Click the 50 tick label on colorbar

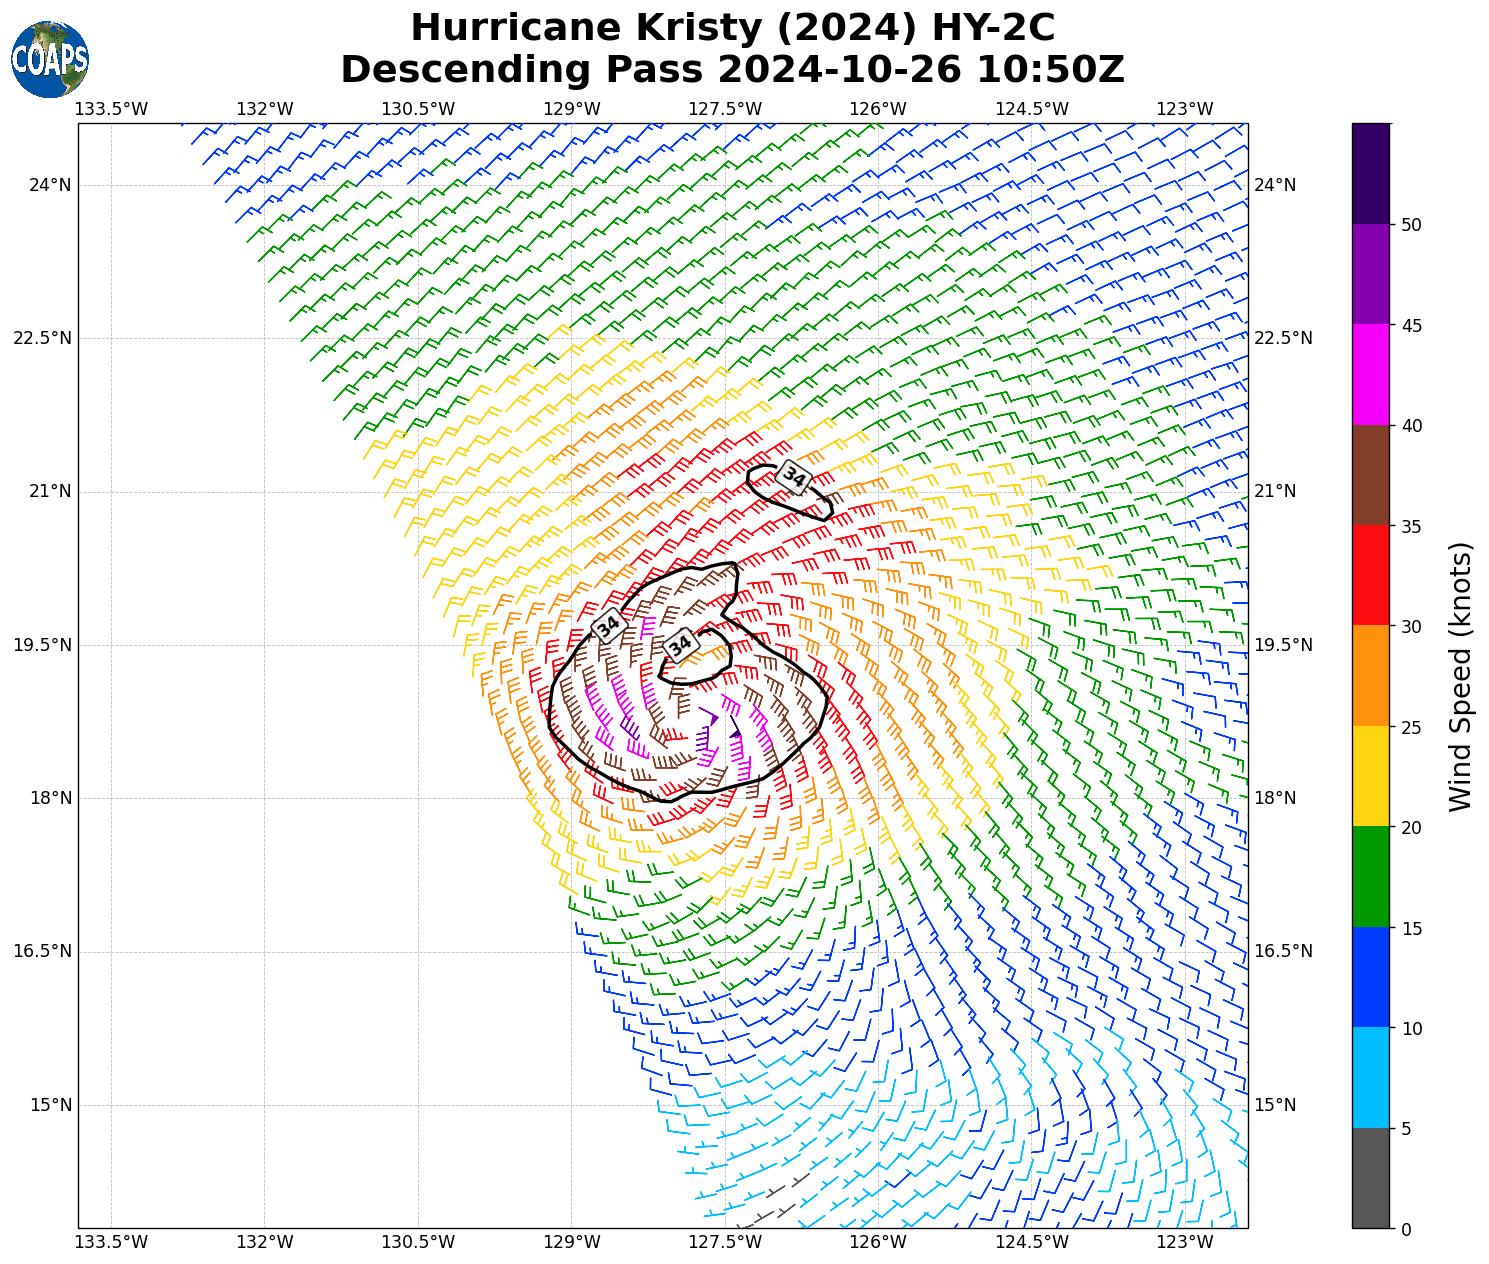pyautogui.click(x=1411, y=225)
